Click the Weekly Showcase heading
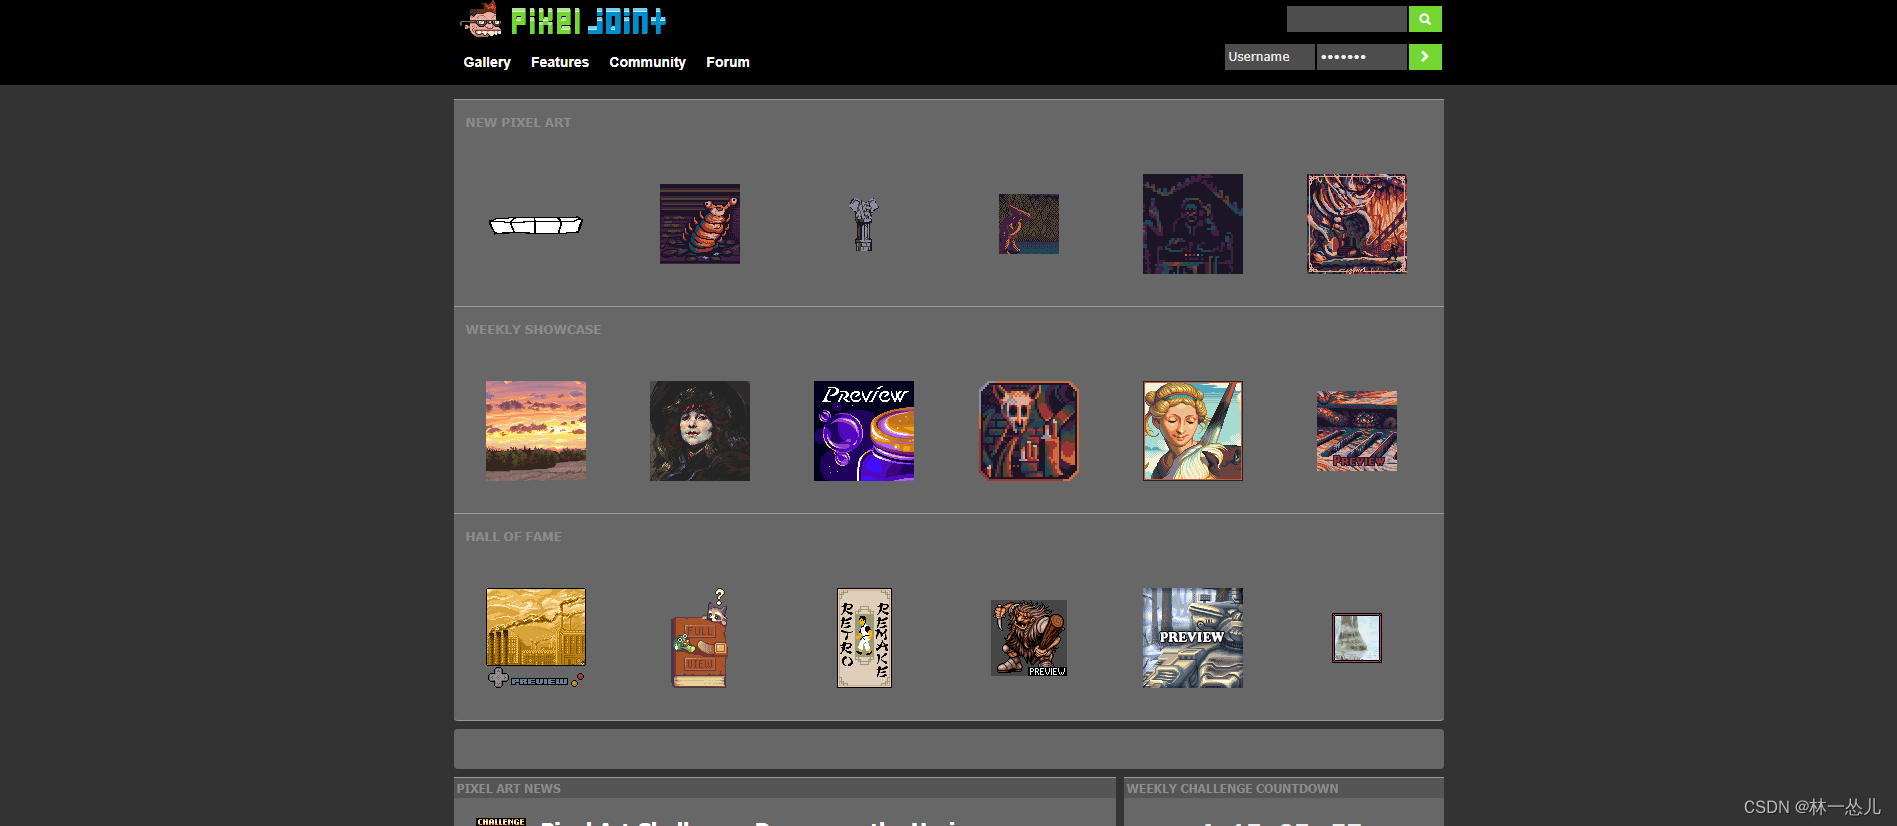 533,330
